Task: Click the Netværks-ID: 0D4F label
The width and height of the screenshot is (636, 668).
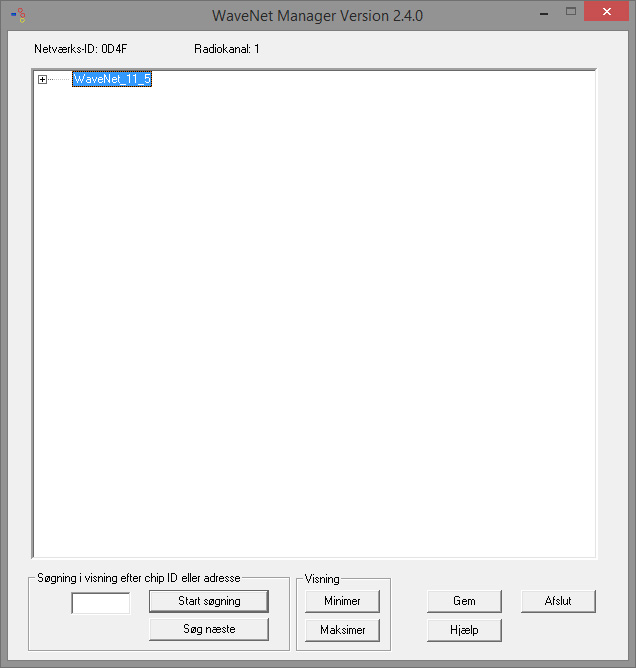Action: (x=80, y=49)
